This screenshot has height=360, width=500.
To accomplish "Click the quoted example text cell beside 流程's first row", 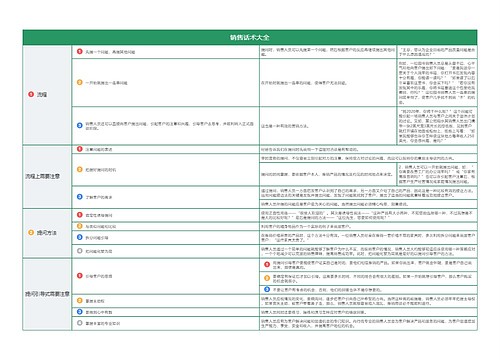I will (437, 52).
